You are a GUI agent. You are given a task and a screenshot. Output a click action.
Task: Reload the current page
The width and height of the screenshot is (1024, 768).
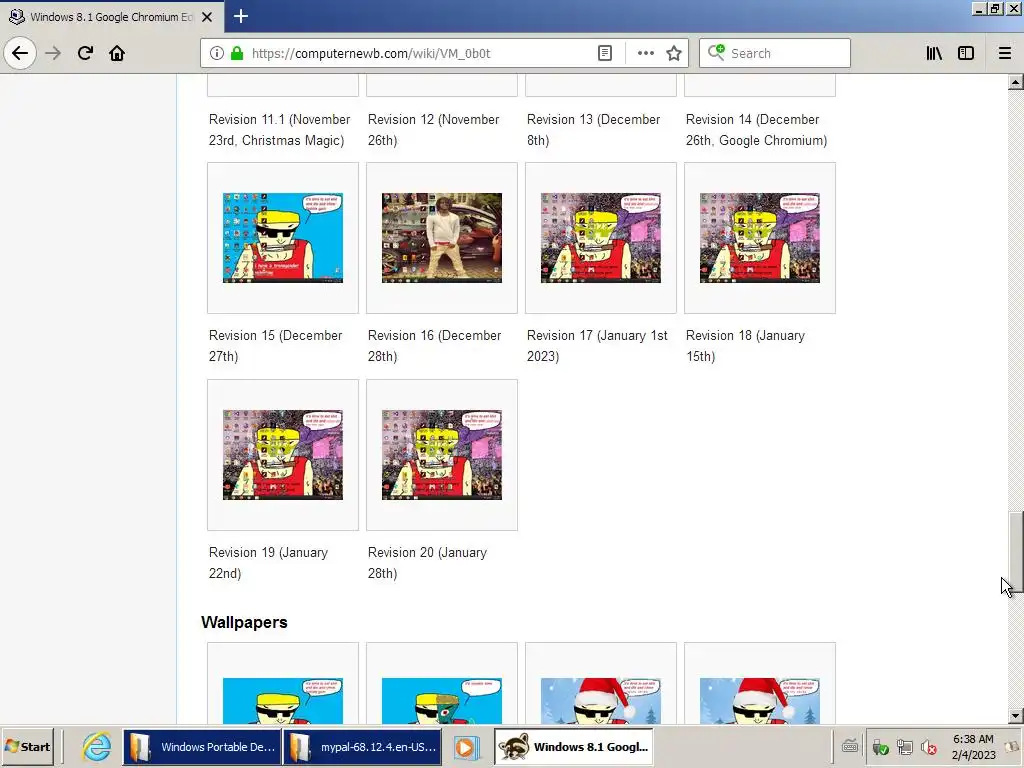85,53
